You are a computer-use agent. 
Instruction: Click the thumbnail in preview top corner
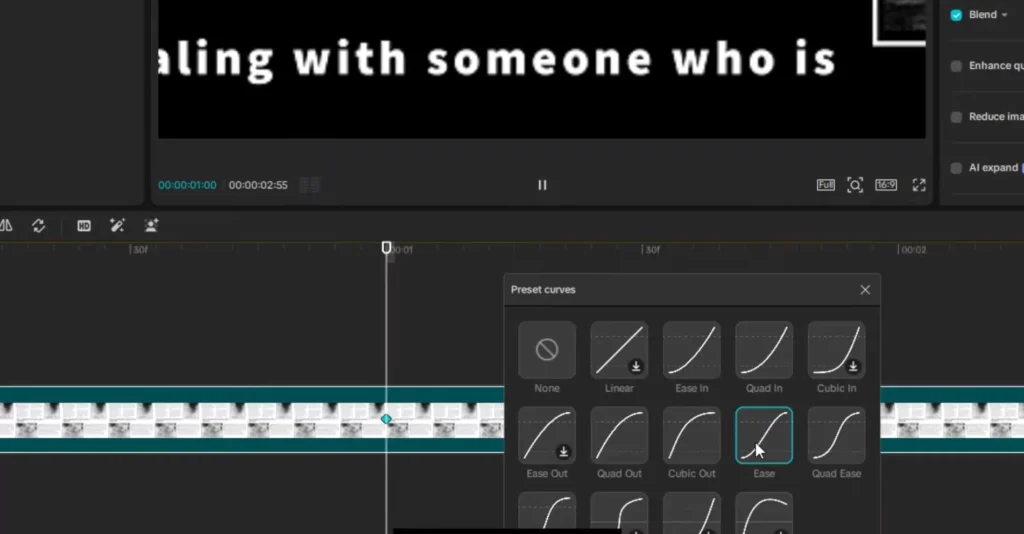(900, 22)
